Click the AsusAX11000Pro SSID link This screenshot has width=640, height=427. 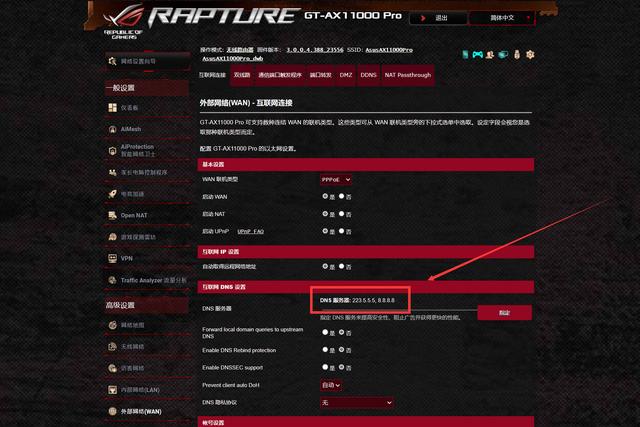pos(389,50)
